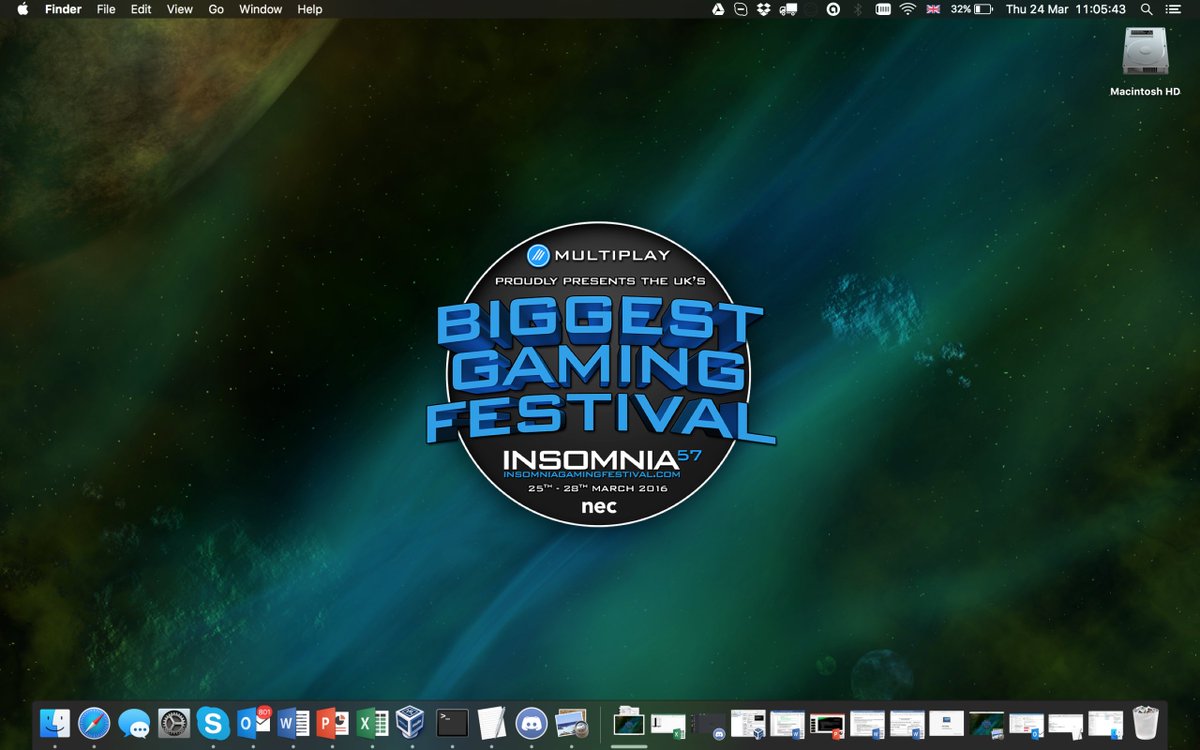Open Microsoft Word app icon in Dock
This screenshot has width=1200, height=750.
click(293, 722)
